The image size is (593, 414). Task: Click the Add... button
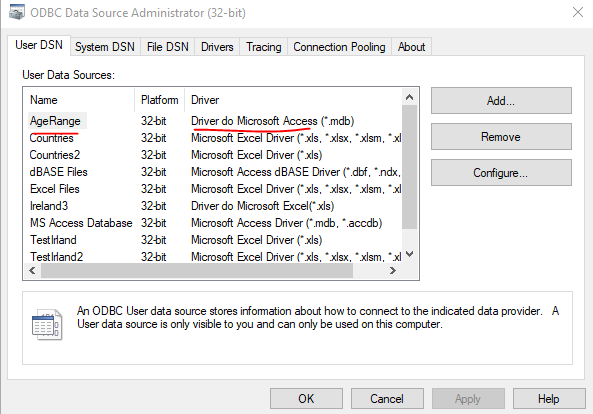tap(501, 101)
